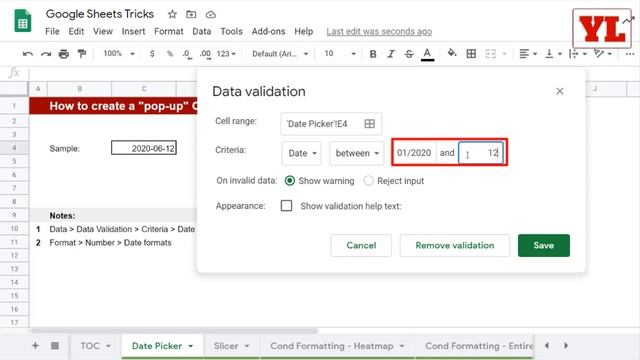Image resolution: width=640 pixels, height=360 pixels.
Task: Click the Print icon
Action: click(64, 54)
